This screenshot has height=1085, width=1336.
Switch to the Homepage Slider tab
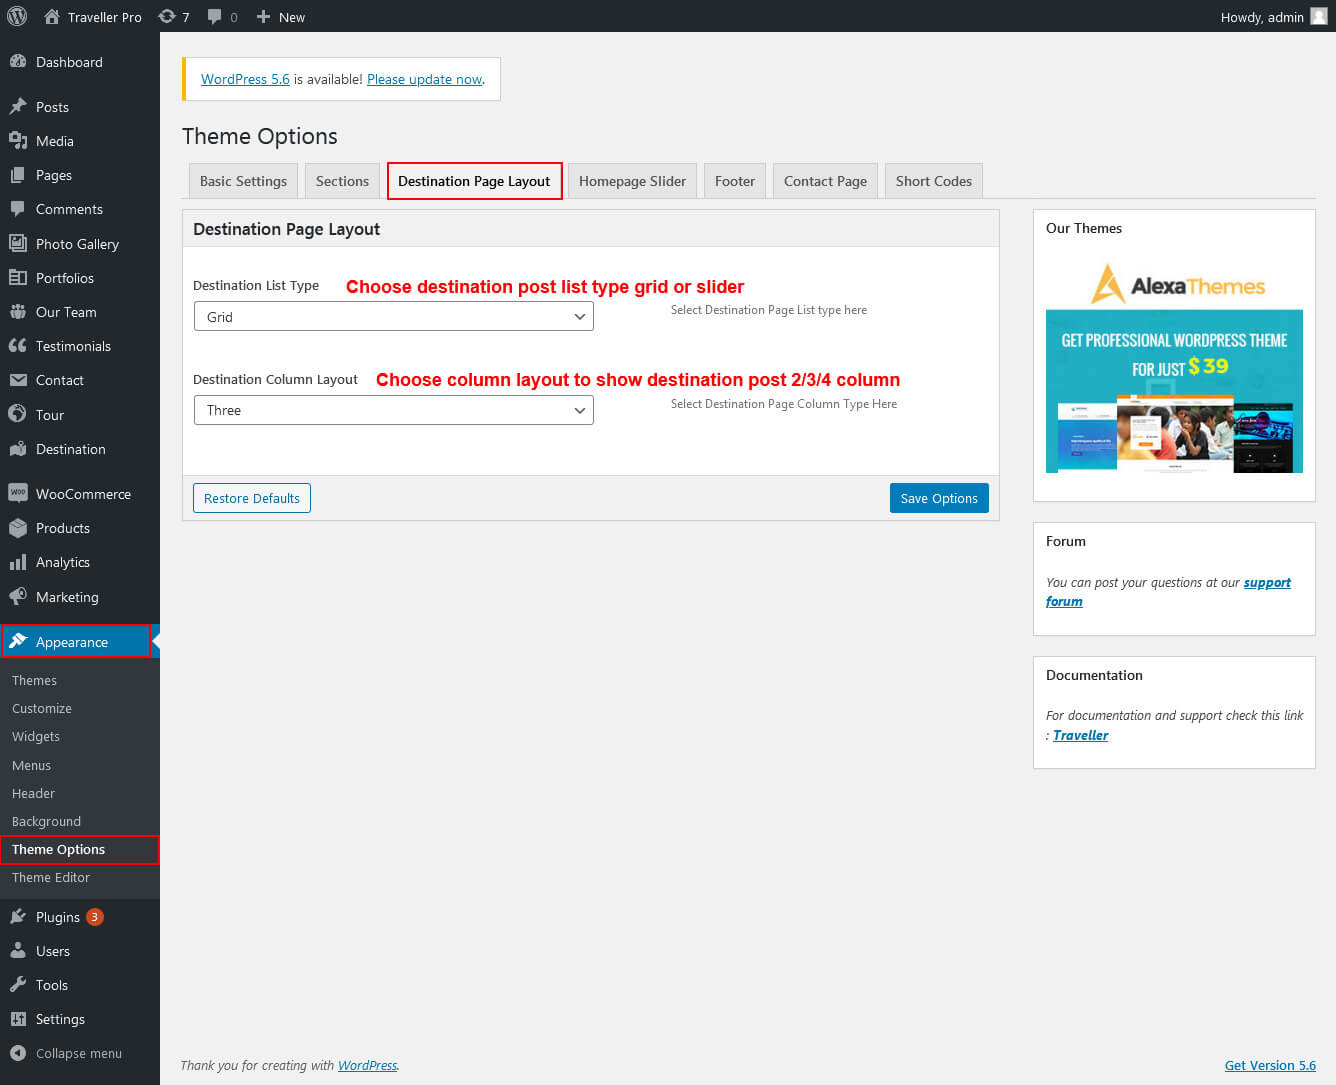pos(632,181)
